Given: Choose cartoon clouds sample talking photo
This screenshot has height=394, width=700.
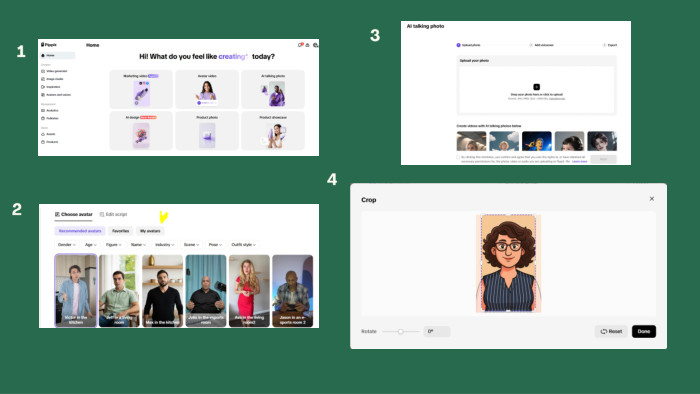Looking at the screenshot, I should click(504, 141).
